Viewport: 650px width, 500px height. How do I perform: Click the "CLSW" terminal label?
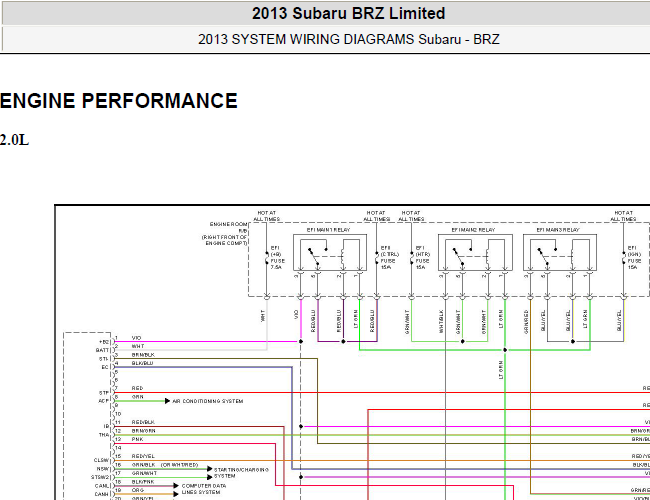coord(101,460)
